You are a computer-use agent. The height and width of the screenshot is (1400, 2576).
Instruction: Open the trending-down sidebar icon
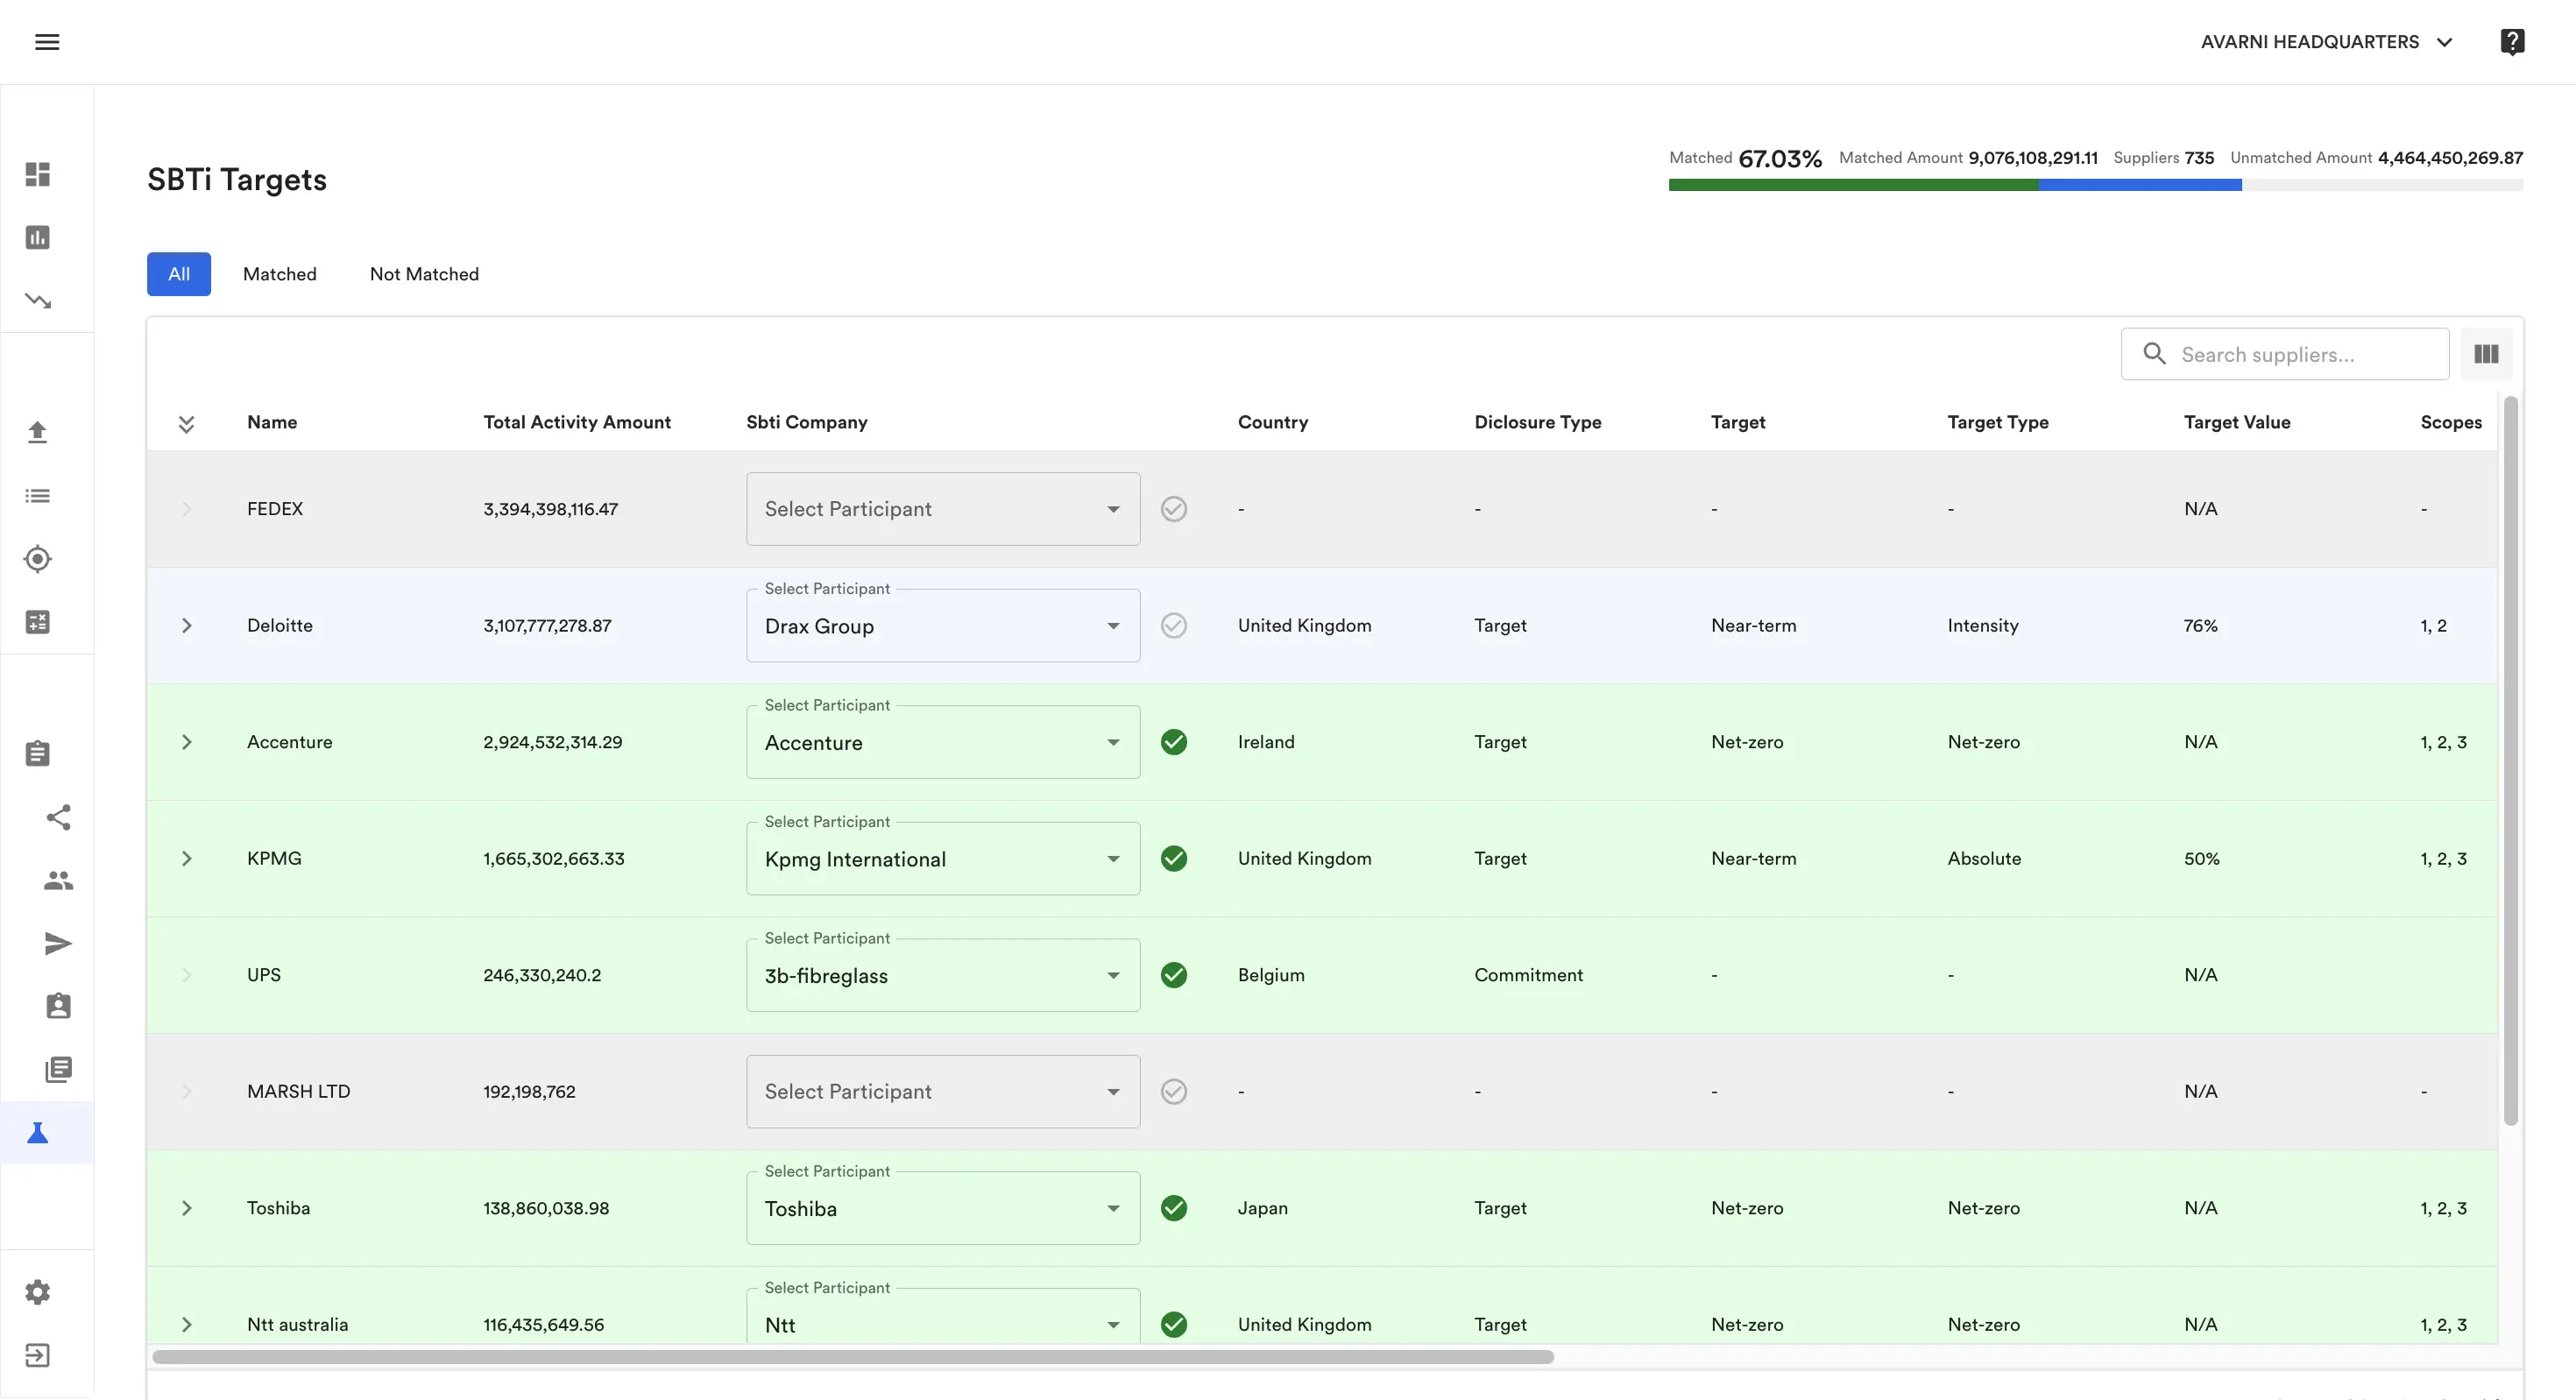(x=38, y=300)
